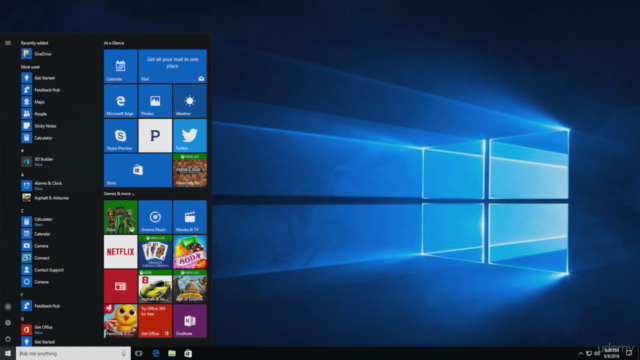This screenshot has width=640, height=360.
Task: Open the Age of Empires tile
Action: point(190,286)
